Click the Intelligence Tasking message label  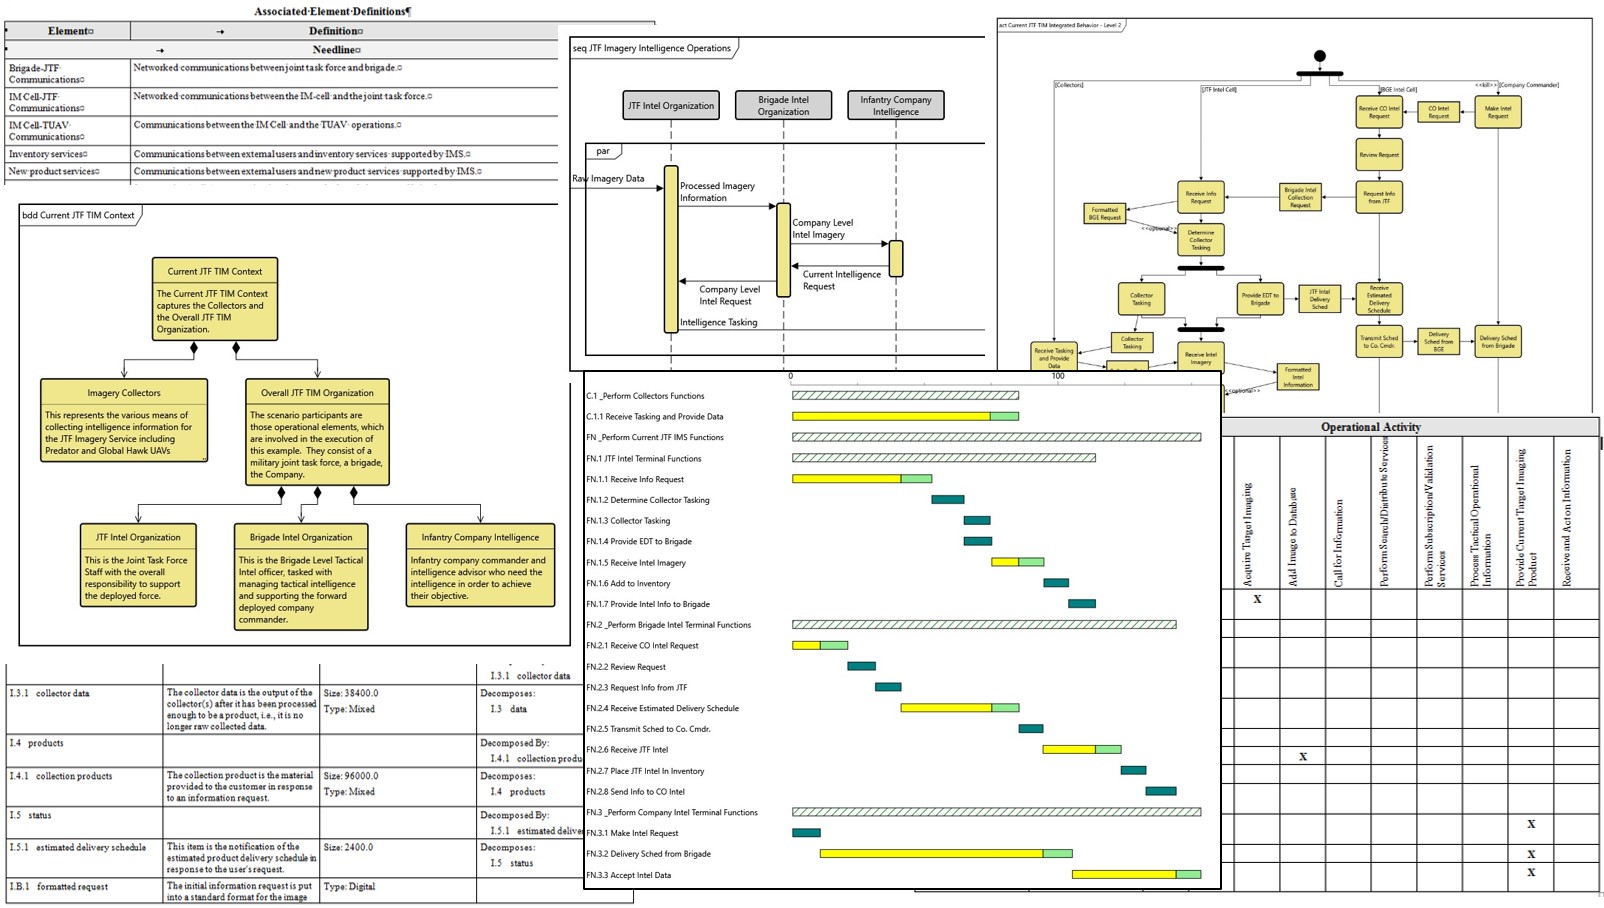[718, 322]
